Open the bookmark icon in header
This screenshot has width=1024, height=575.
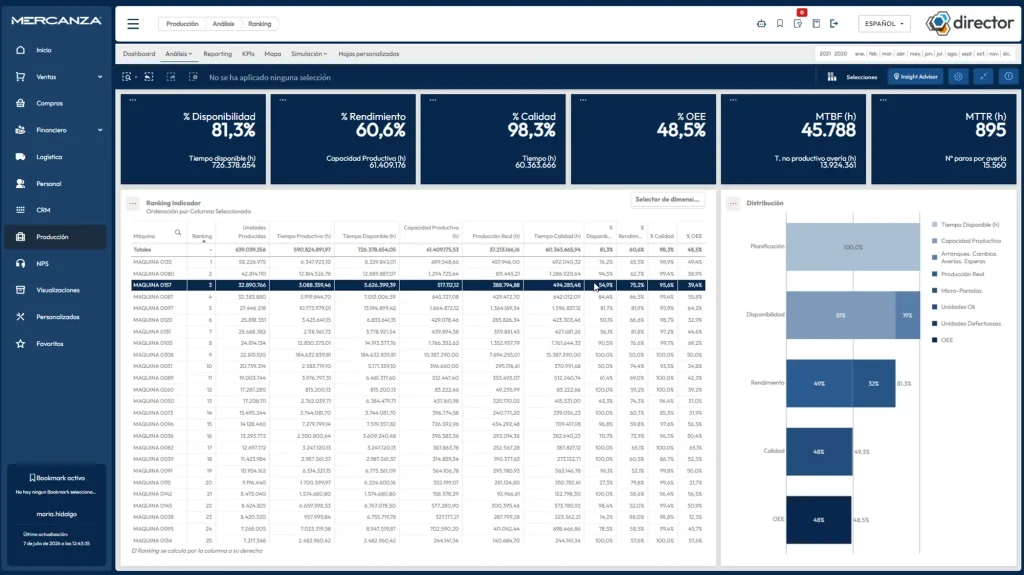(x=780, y=24)
